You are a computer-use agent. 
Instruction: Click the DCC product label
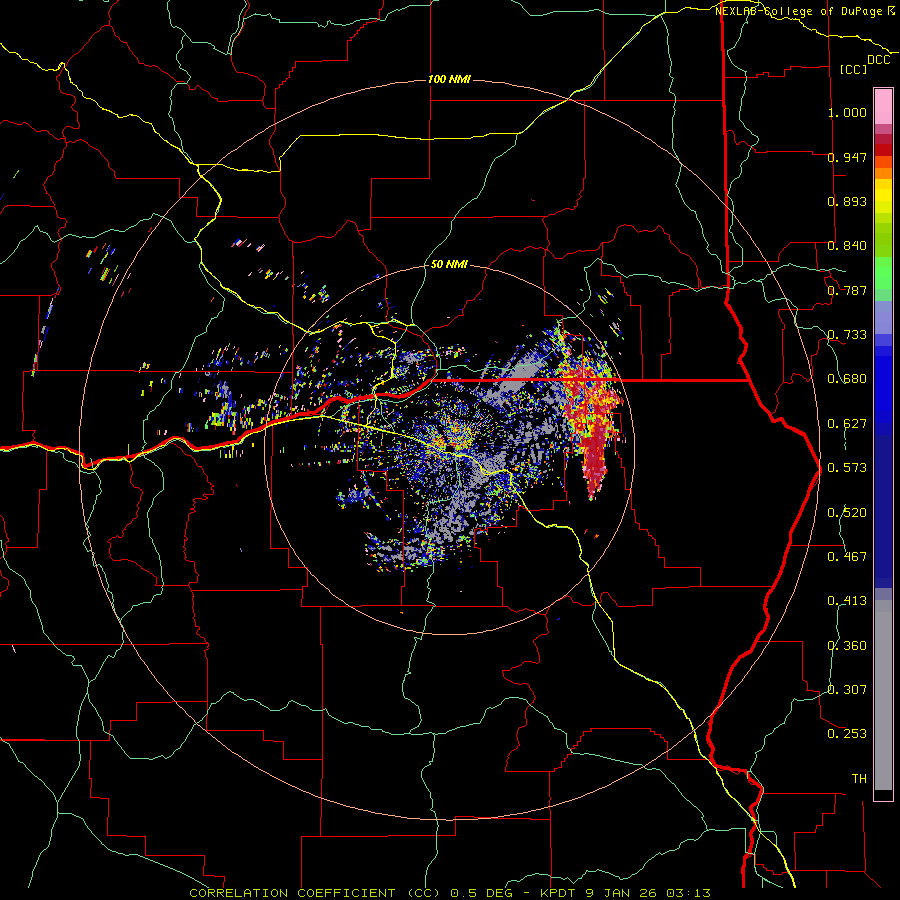click(x=879, y=60)
